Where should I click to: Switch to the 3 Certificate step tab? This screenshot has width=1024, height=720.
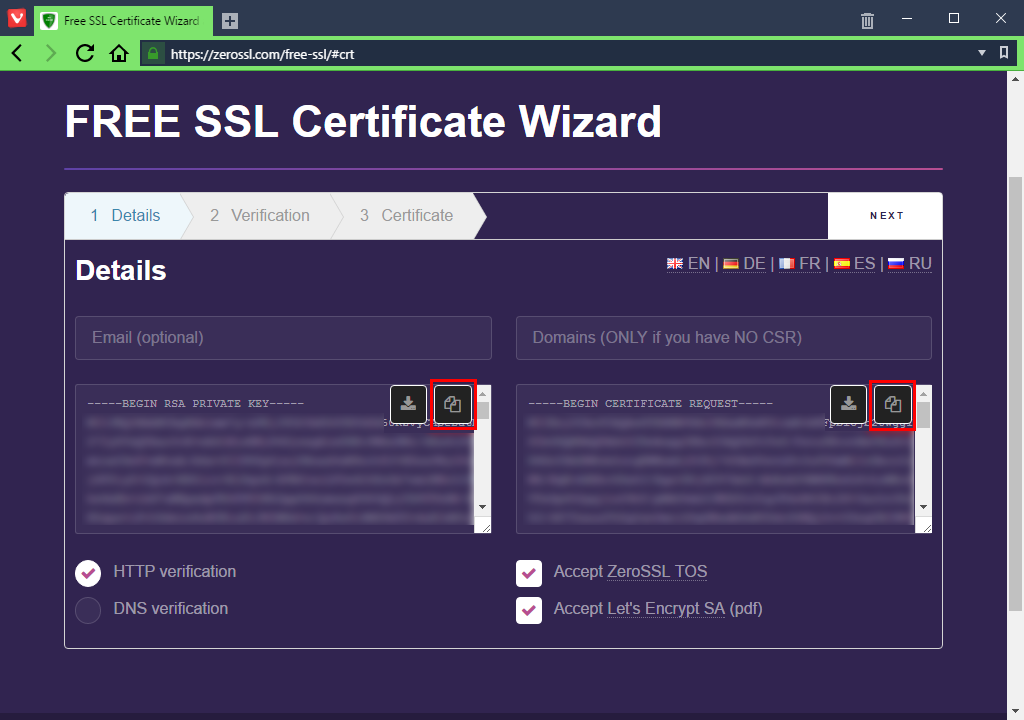click(x=406, y=216)
